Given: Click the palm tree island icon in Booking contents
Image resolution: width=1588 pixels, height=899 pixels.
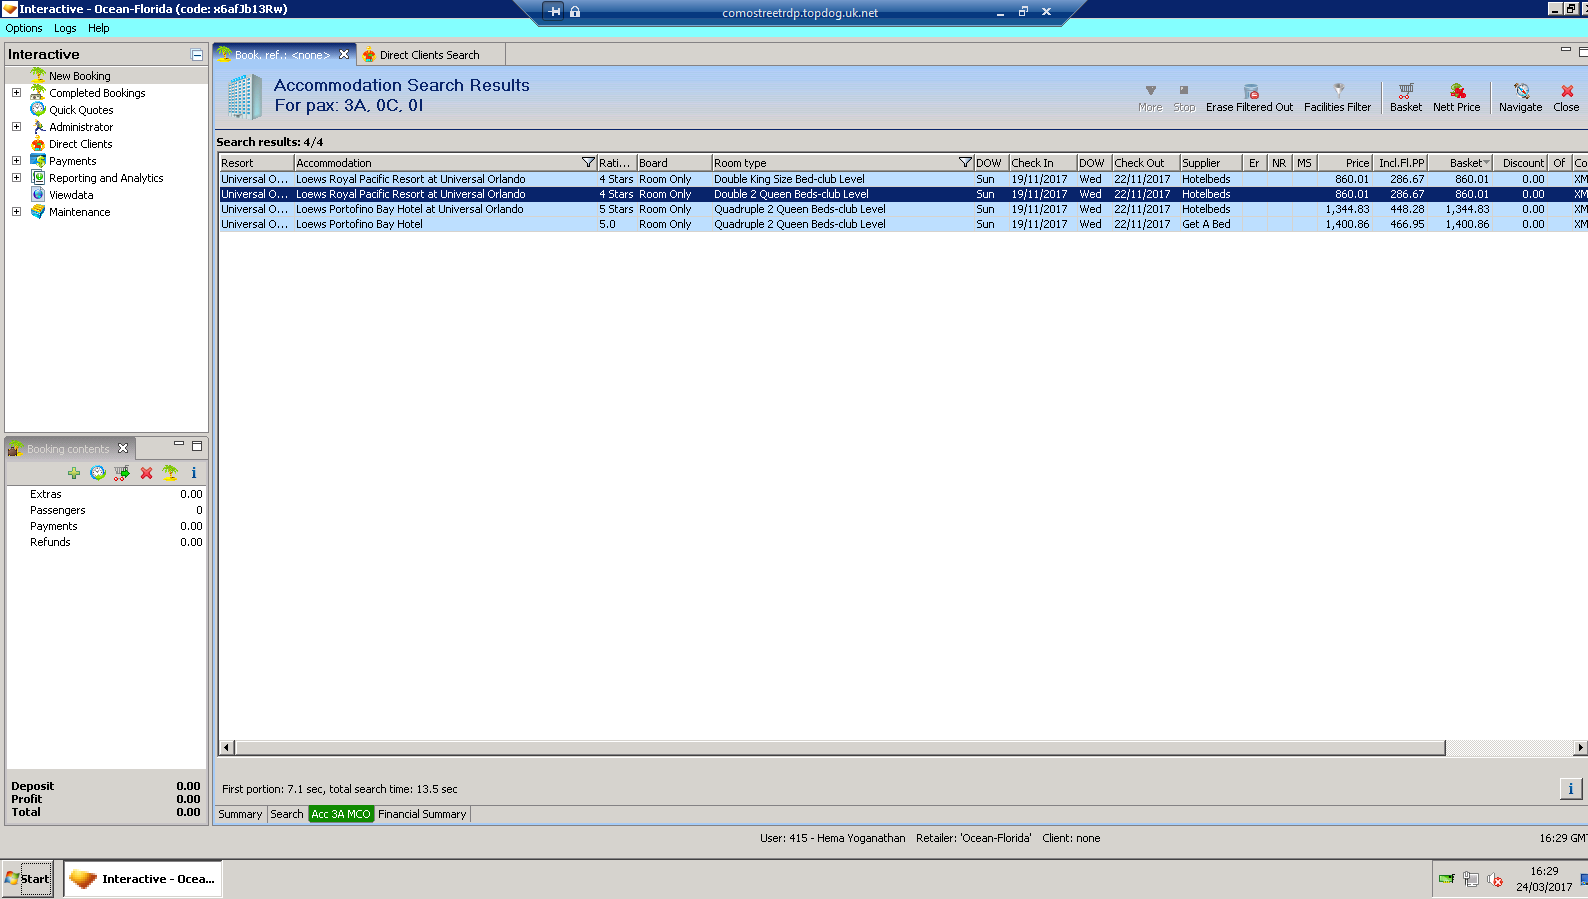Looking at the screenshot, I should coord(170,473).
